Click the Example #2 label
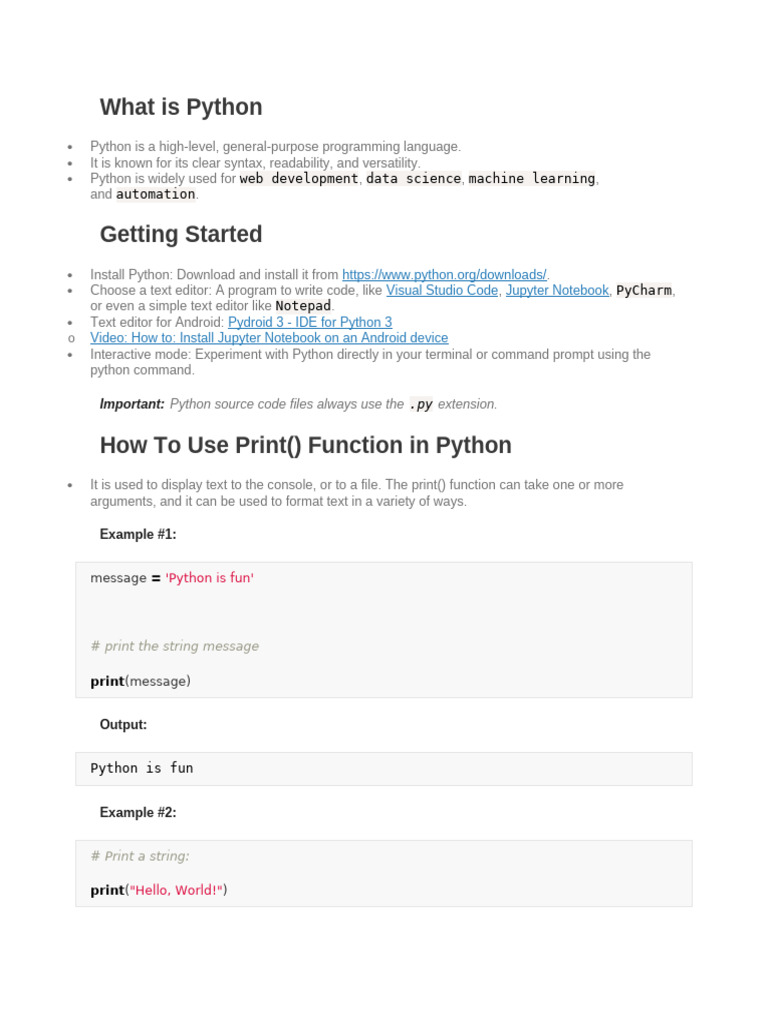The width and height of the screenshot is (768, 1024). point(138,812)
